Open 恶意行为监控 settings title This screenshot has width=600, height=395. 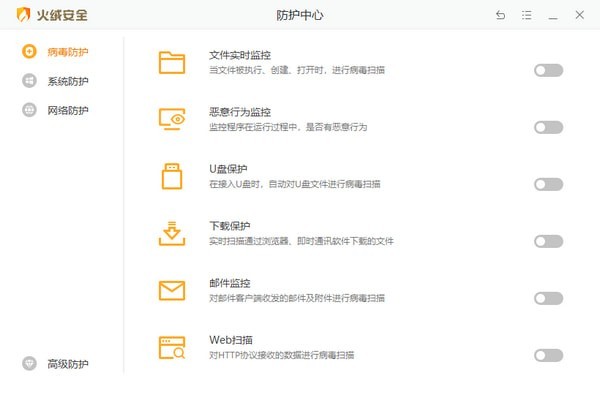click(240, 112)
